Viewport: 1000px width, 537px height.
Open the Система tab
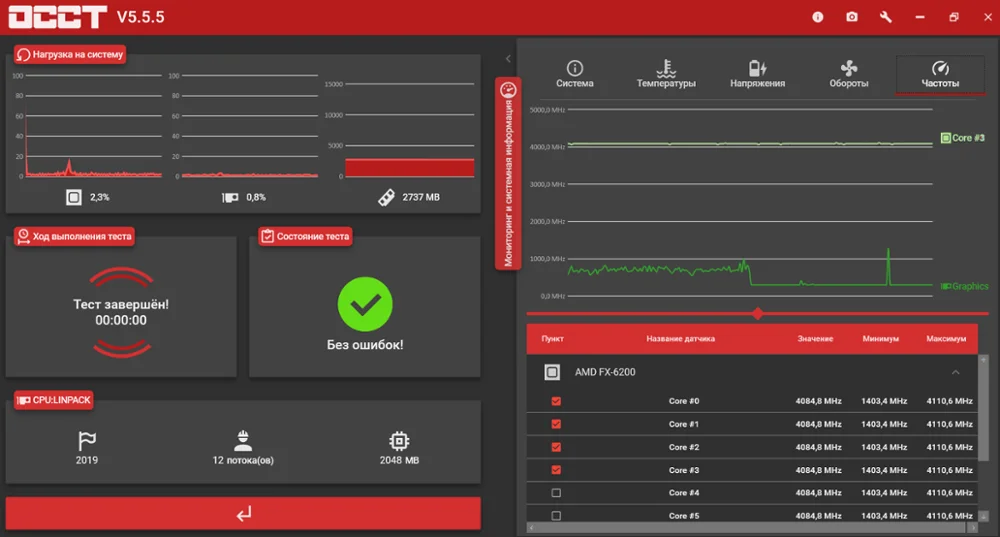[x=575, y=75]
